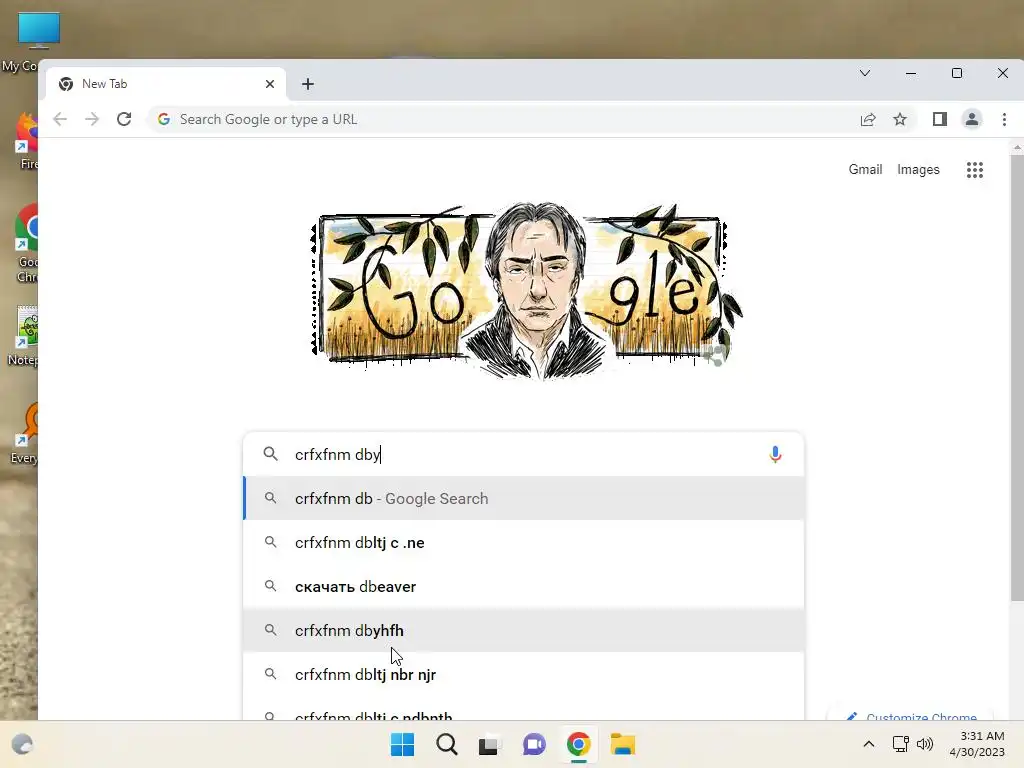Viewport: 1024px width, 768px height.
Task: Open the clock and date panel
Action: pyautogui.click(x=977, y=744)
